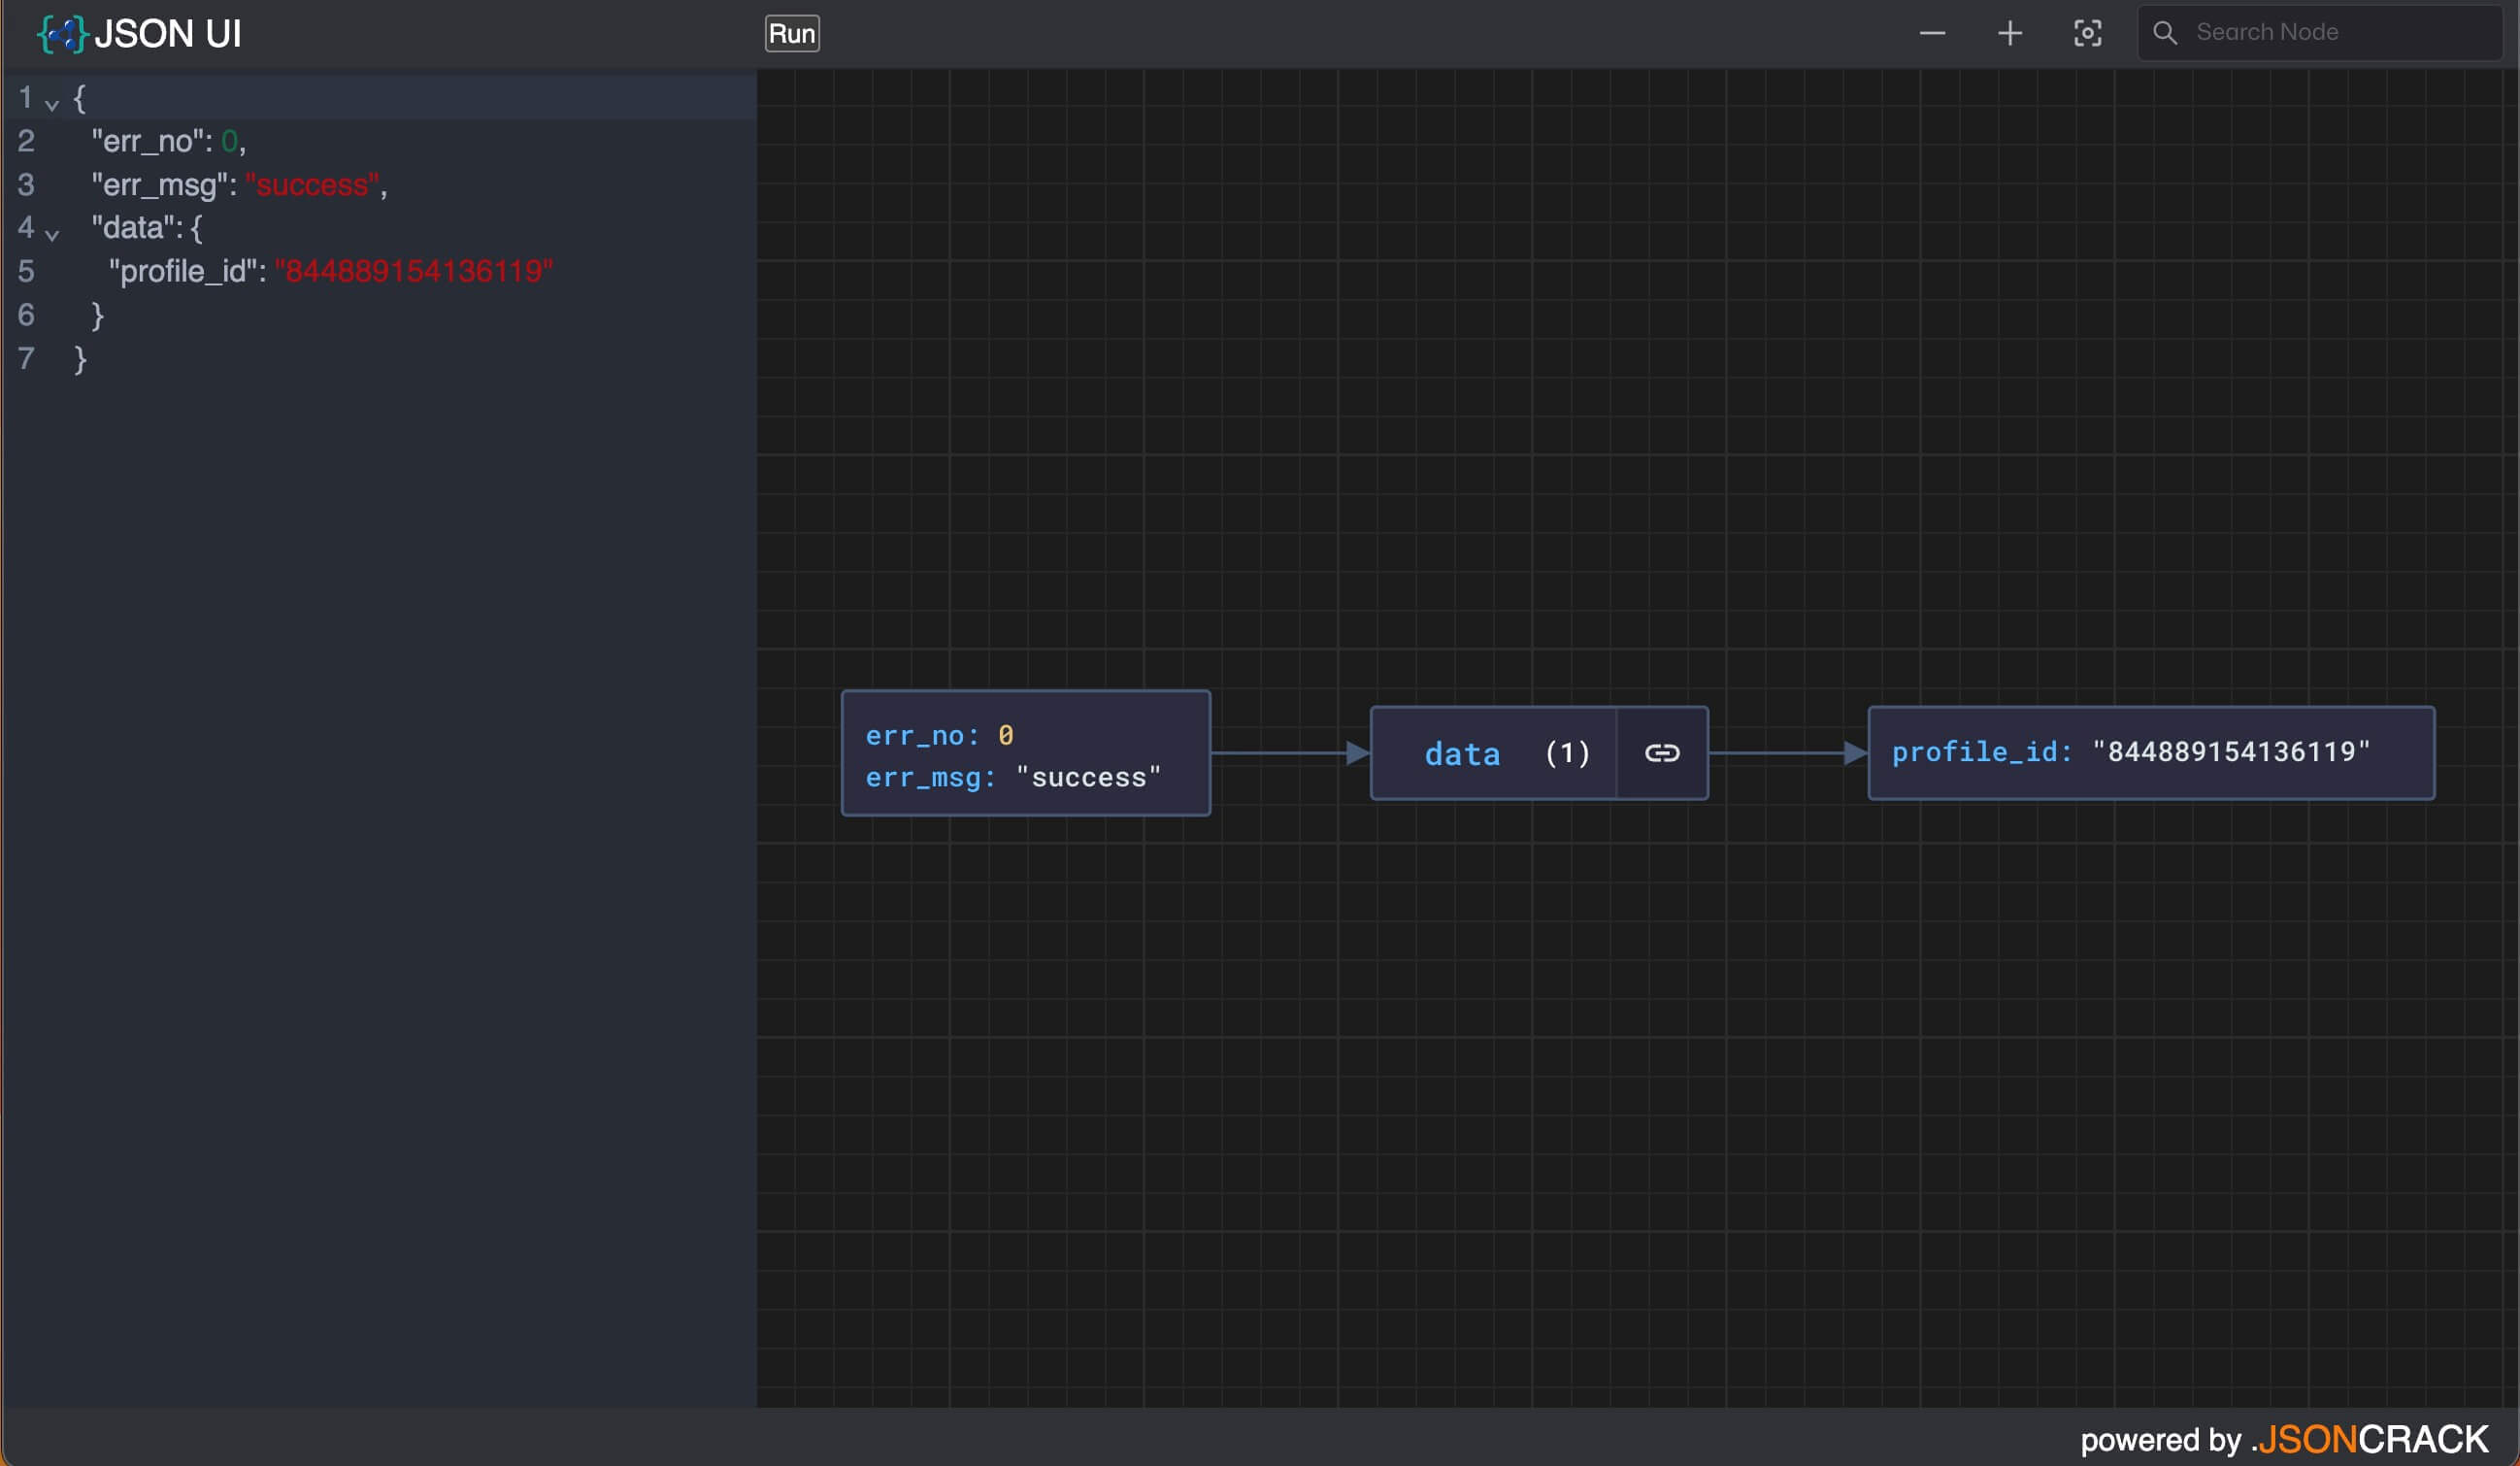This screenshot has height=1466, width=2520.
Task: Collapse the root object fold arrow on line 1
Action: tap(52, 103)
